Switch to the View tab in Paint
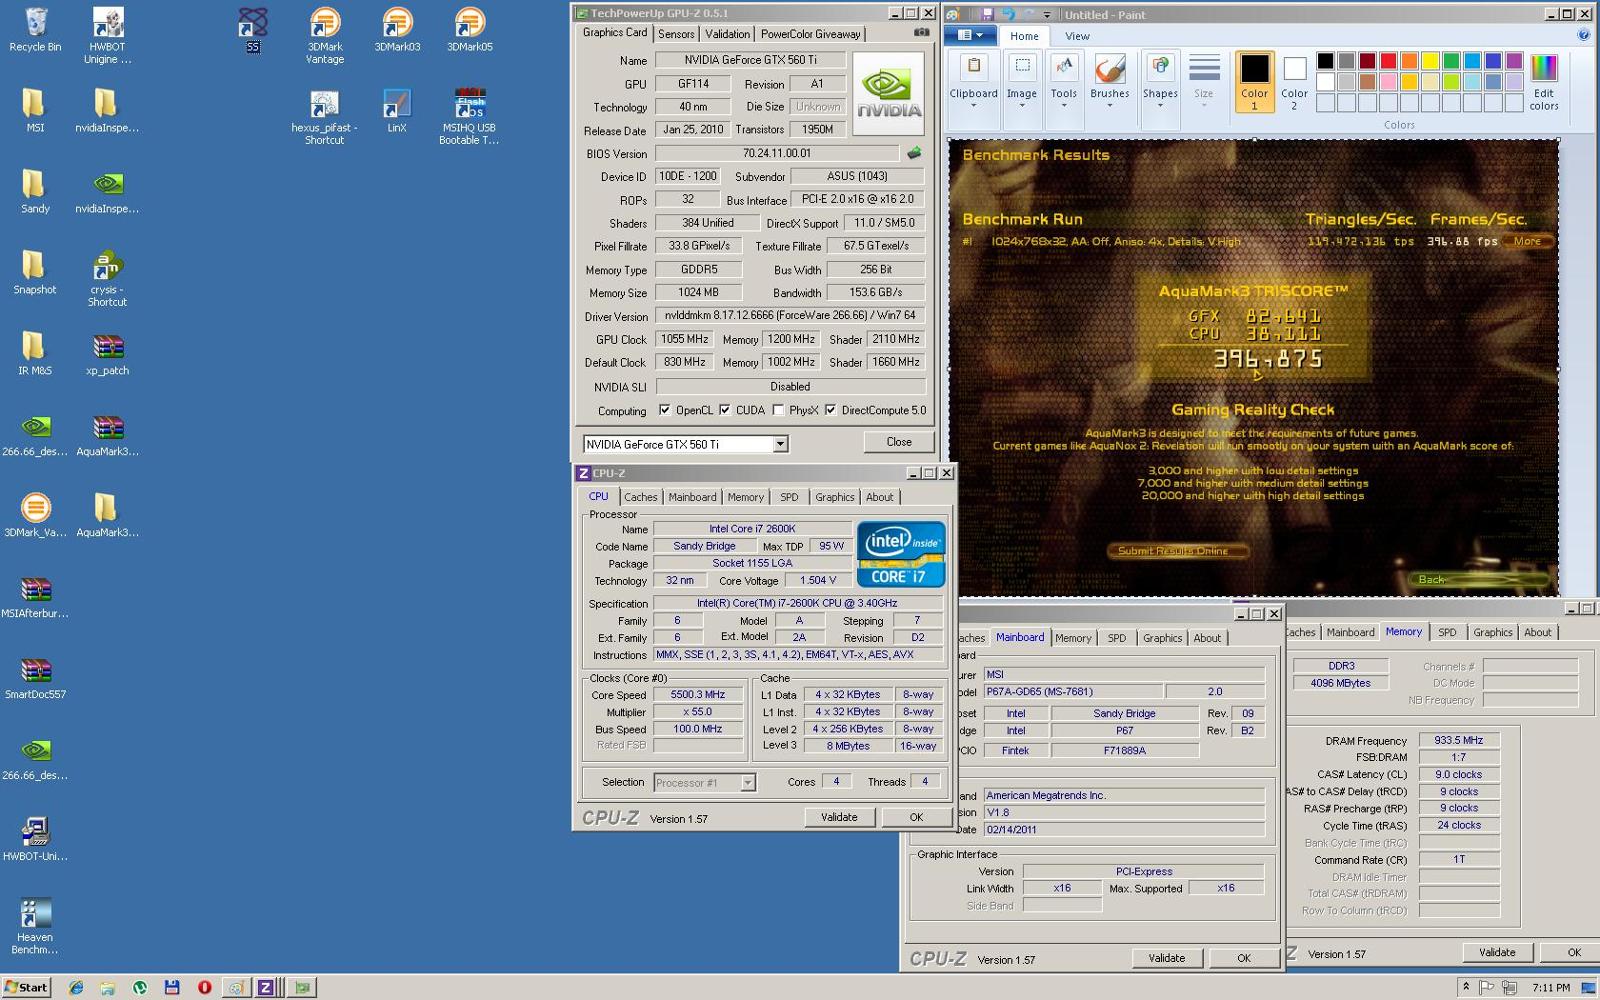This screenshot has width=1600, height=1000. coord(1077,36)
